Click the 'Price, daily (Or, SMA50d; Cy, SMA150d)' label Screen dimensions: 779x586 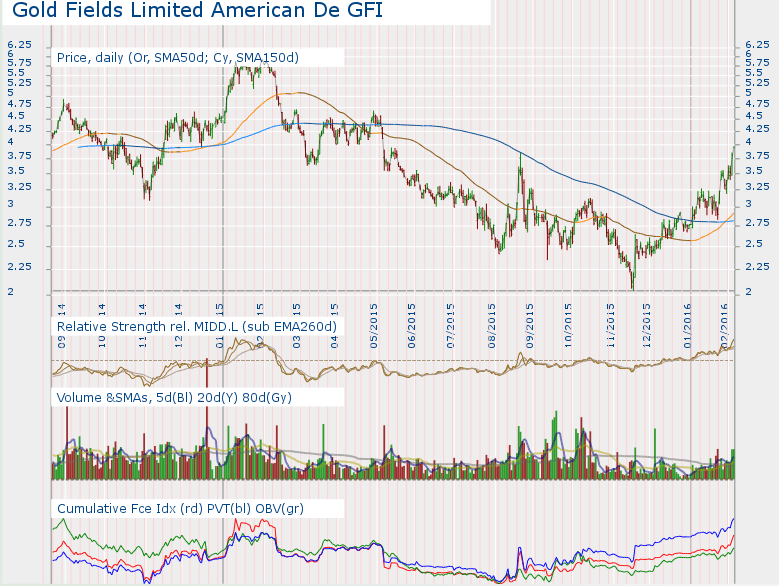[x=178, y=58]
